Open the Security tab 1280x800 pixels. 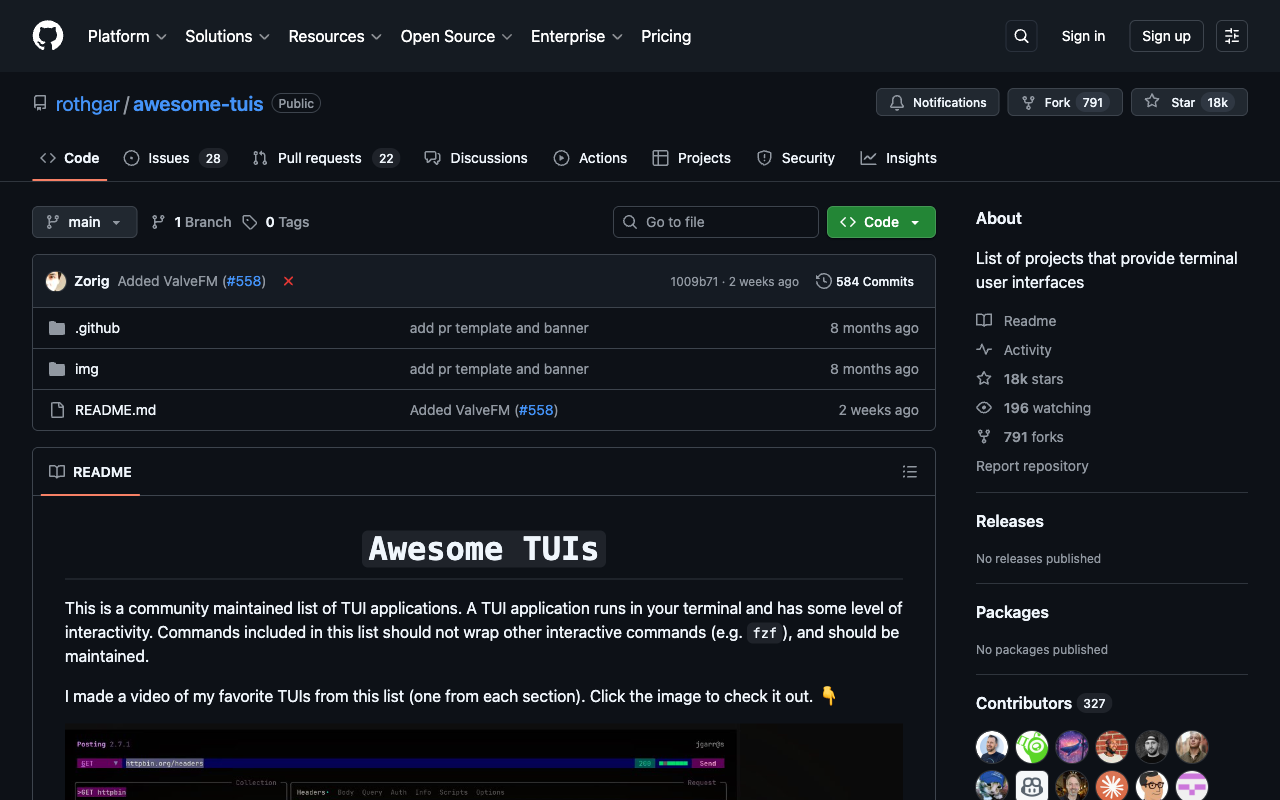tap(796, 158)
